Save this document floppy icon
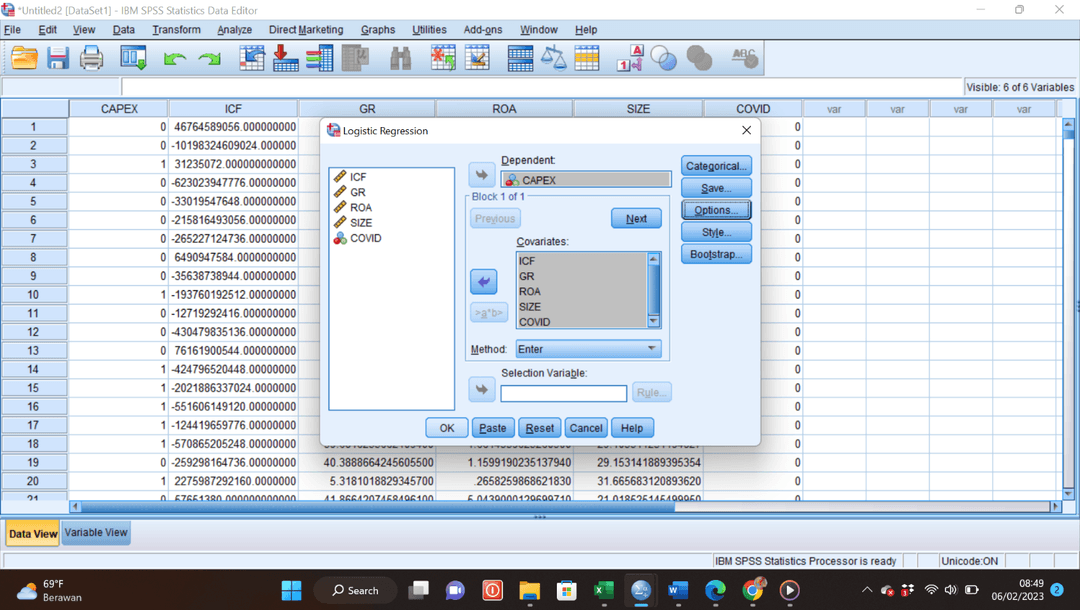 click(58, 59)
